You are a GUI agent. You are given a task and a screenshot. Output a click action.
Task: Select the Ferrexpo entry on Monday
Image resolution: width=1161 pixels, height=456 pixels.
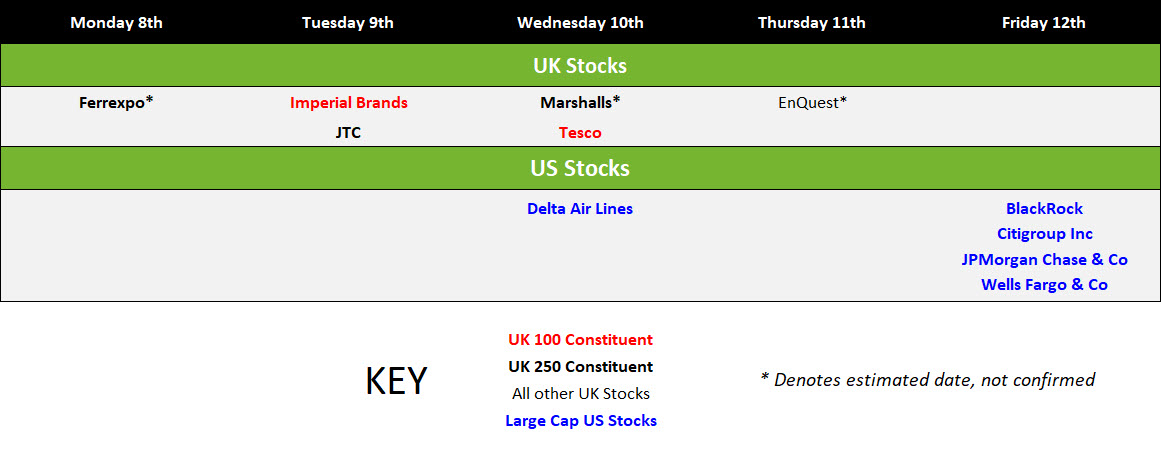point(116,103)
